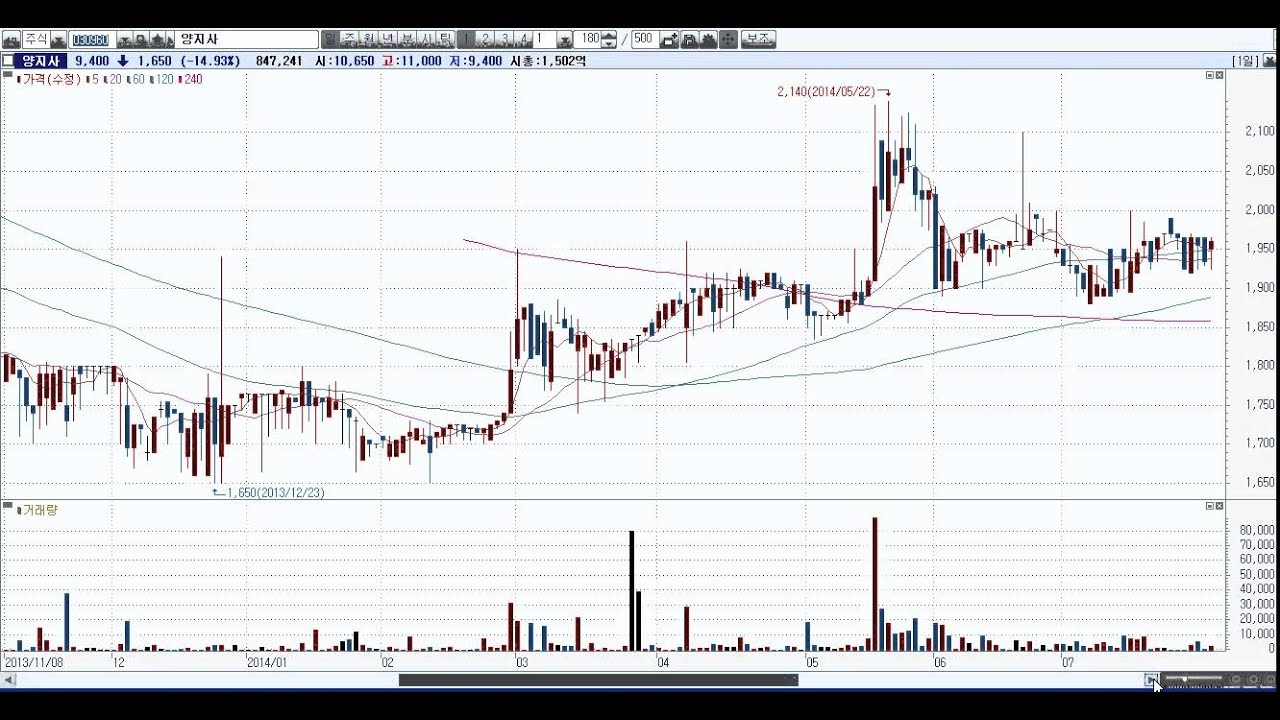Click the crosshair move icon in toolbar
Screen dimensions: 1280x720
[728, 40]
